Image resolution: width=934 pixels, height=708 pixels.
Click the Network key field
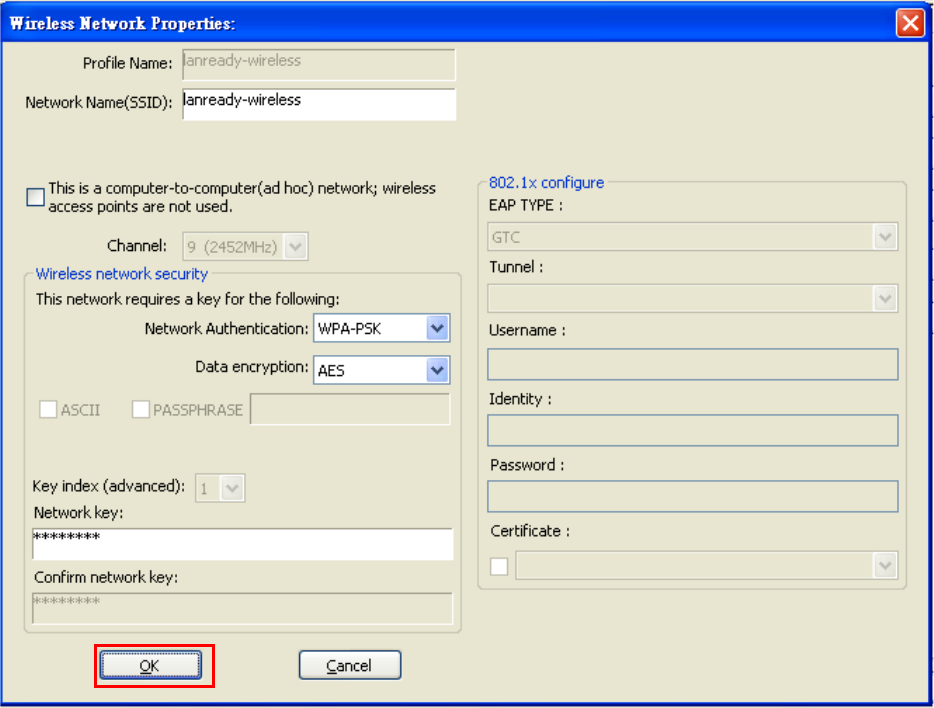tap(242, 544)
